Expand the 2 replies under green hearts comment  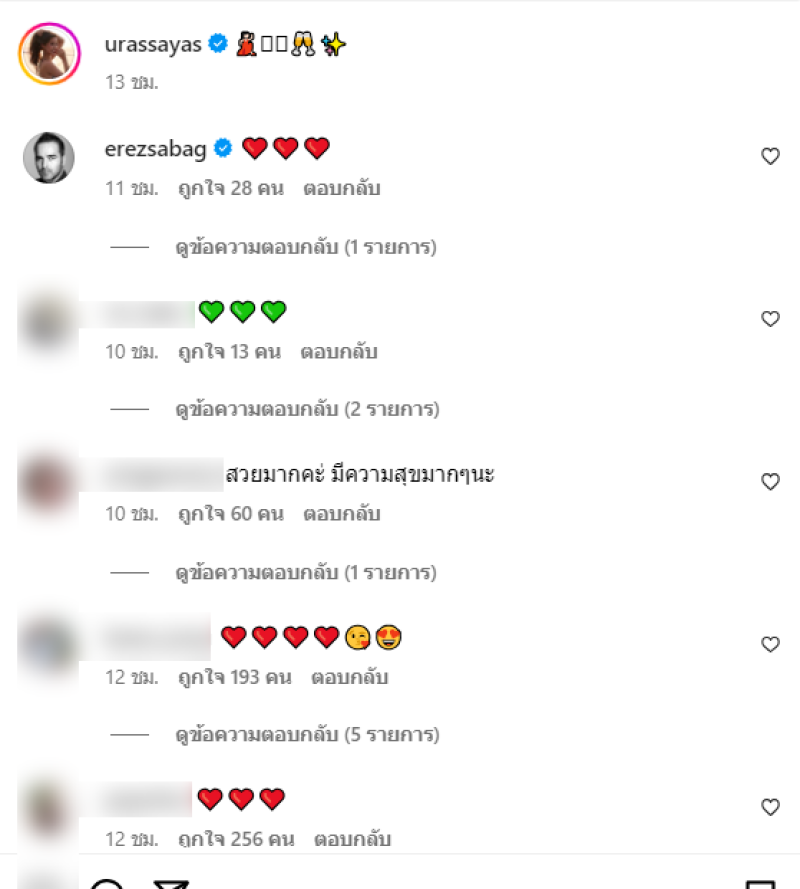(307, 409)
